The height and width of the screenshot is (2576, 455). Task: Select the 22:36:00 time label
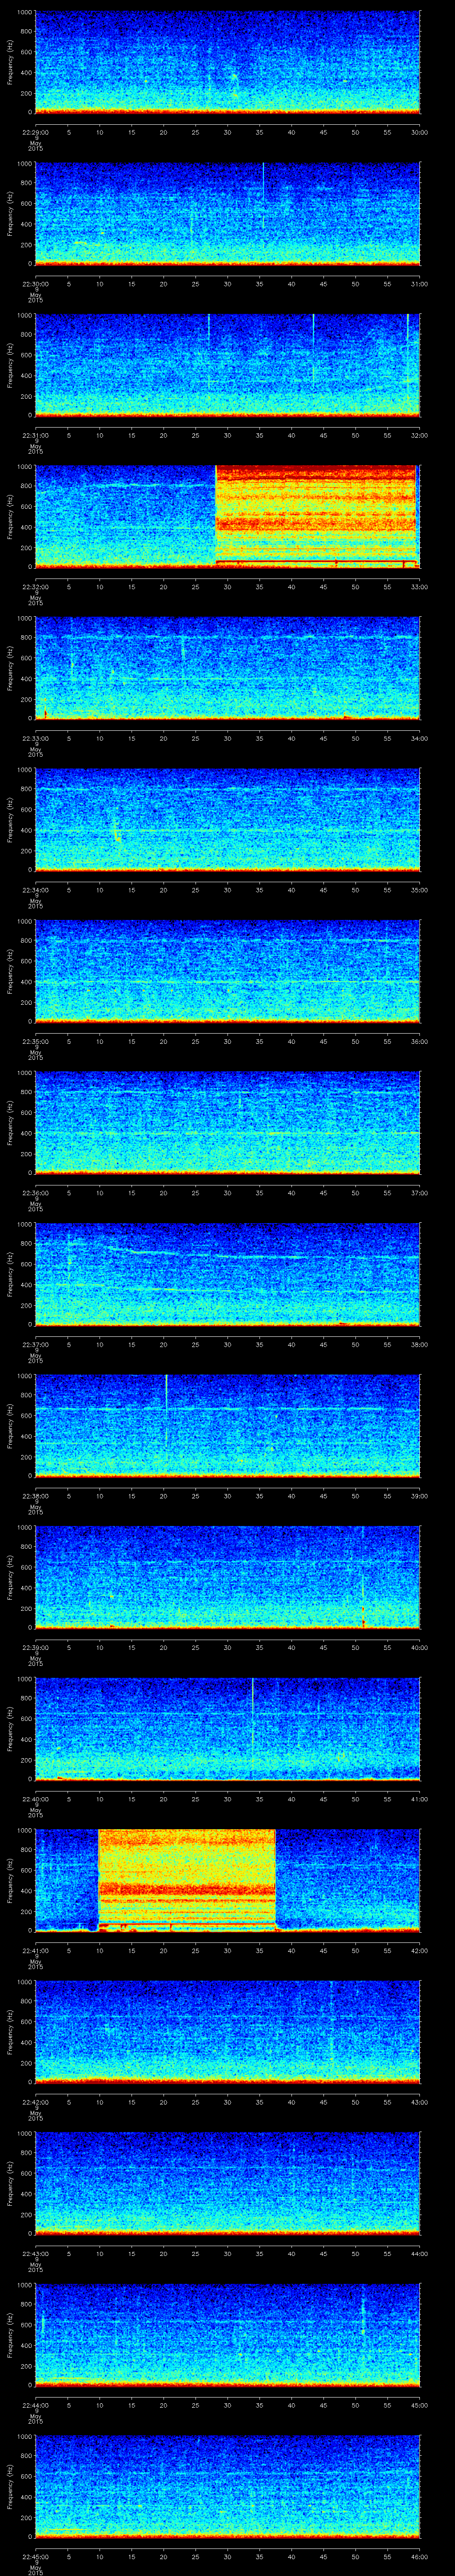click(35, 1192)
